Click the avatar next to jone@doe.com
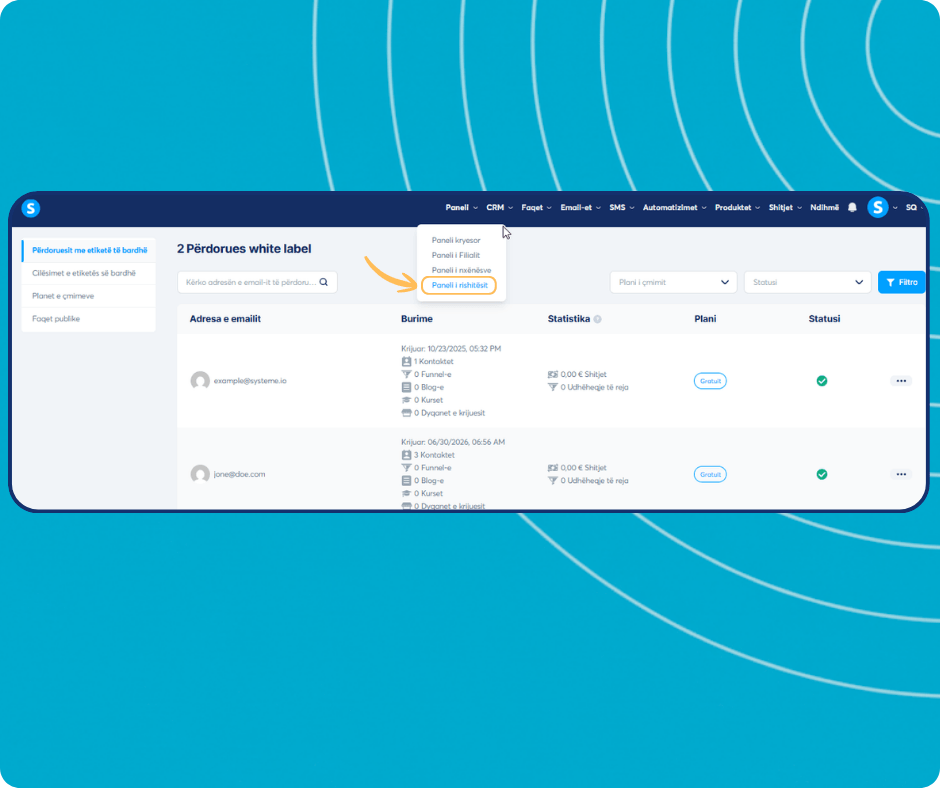This screenshot has width=940, height=788. pyautogui.click(x=200, y=474)
